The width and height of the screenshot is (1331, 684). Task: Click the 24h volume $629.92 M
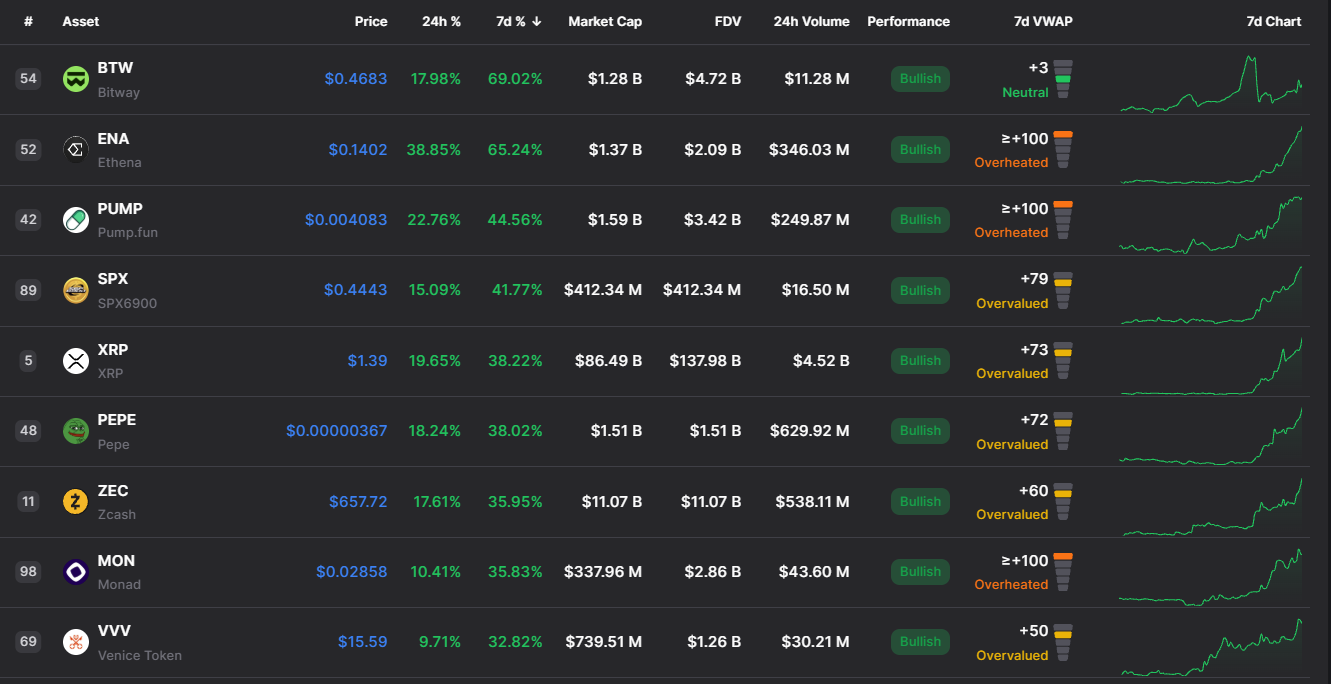(810, 431)
